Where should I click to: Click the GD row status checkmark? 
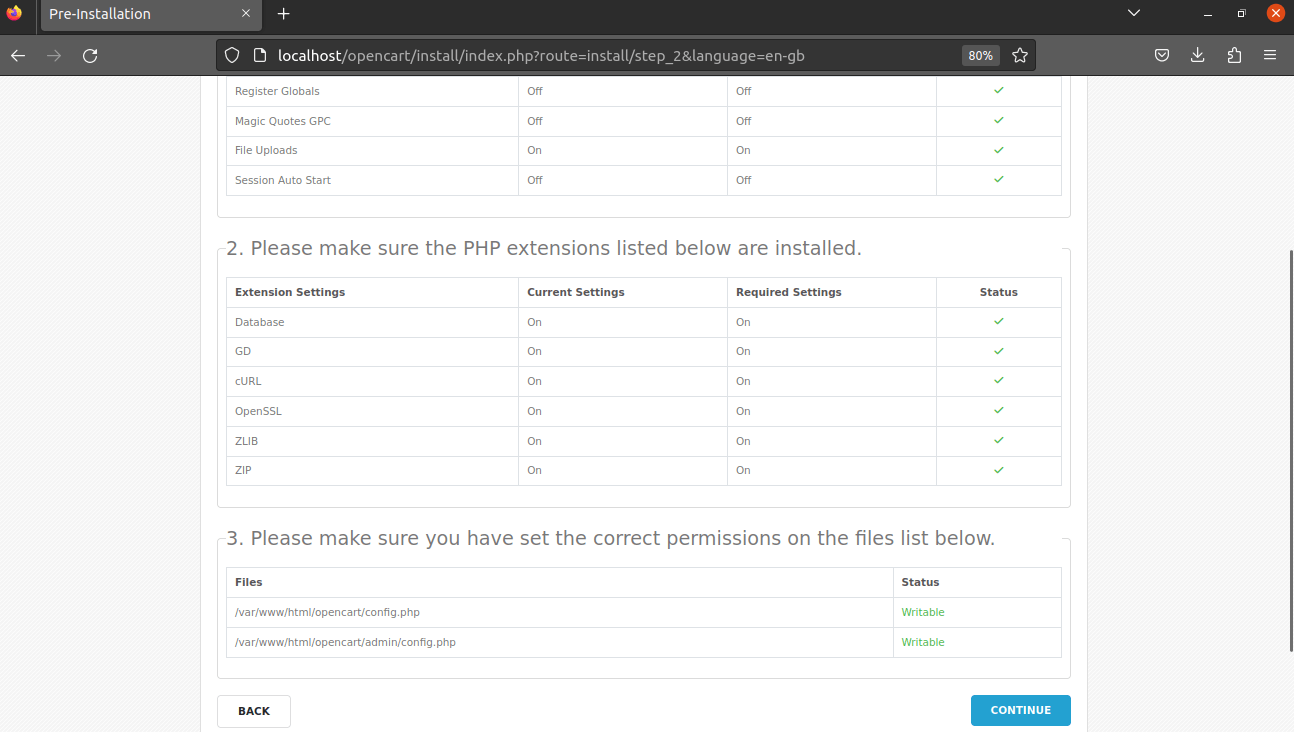pyautogui.click(x=998, y=351)
